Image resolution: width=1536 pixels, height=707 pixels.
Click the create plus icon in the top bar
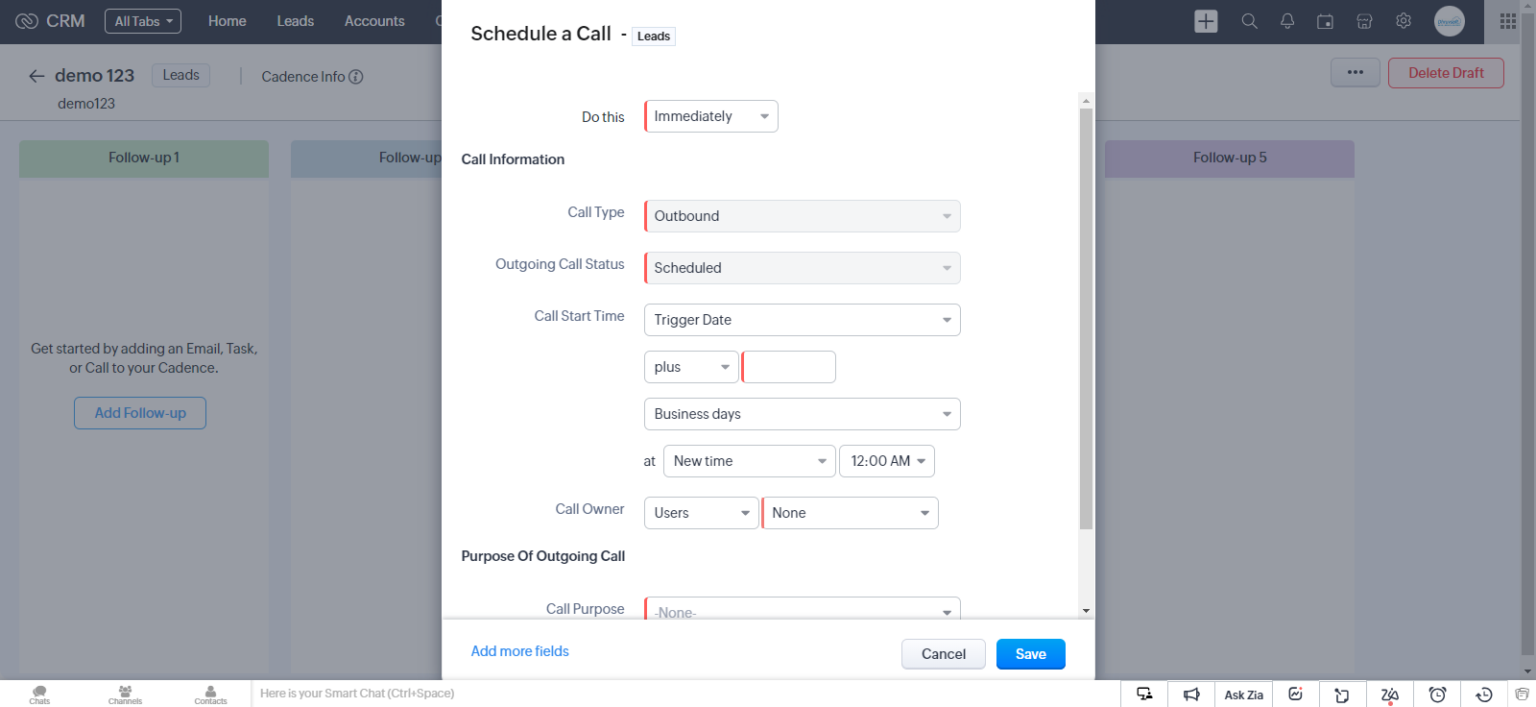[x=1205, y=20]
